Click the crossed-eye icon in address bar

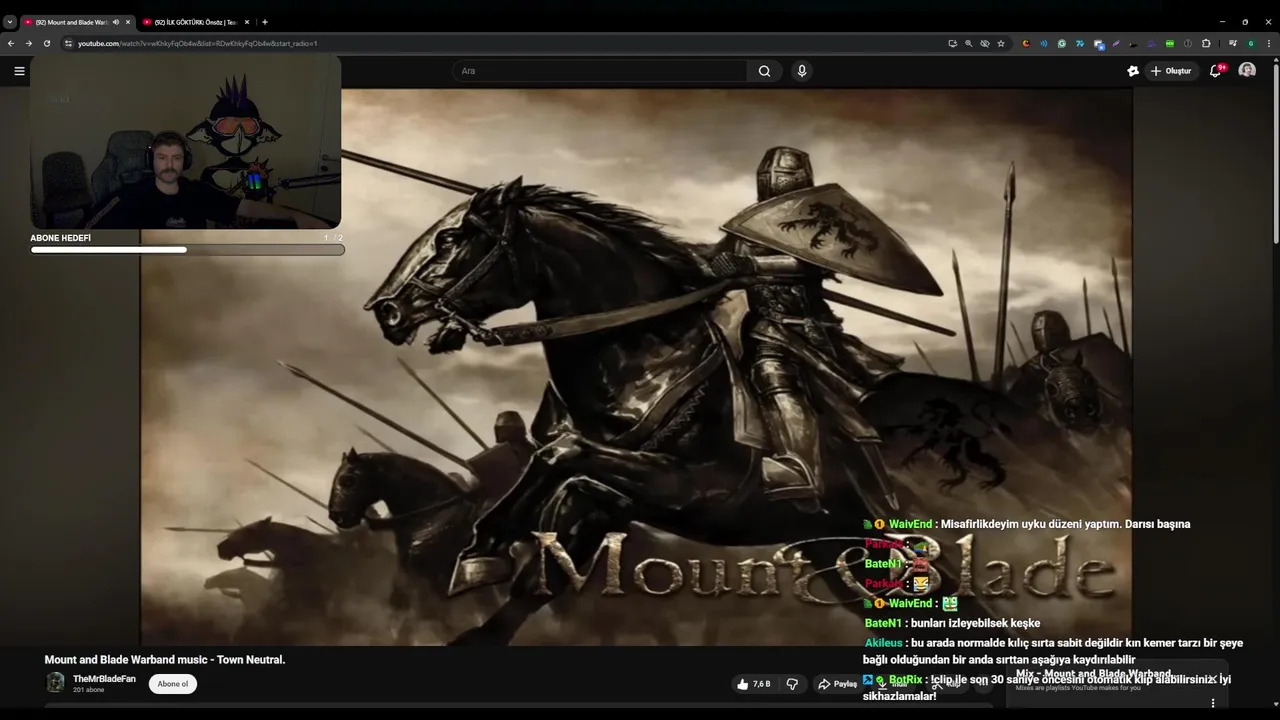pyautogui.click(x=985, y=43)
